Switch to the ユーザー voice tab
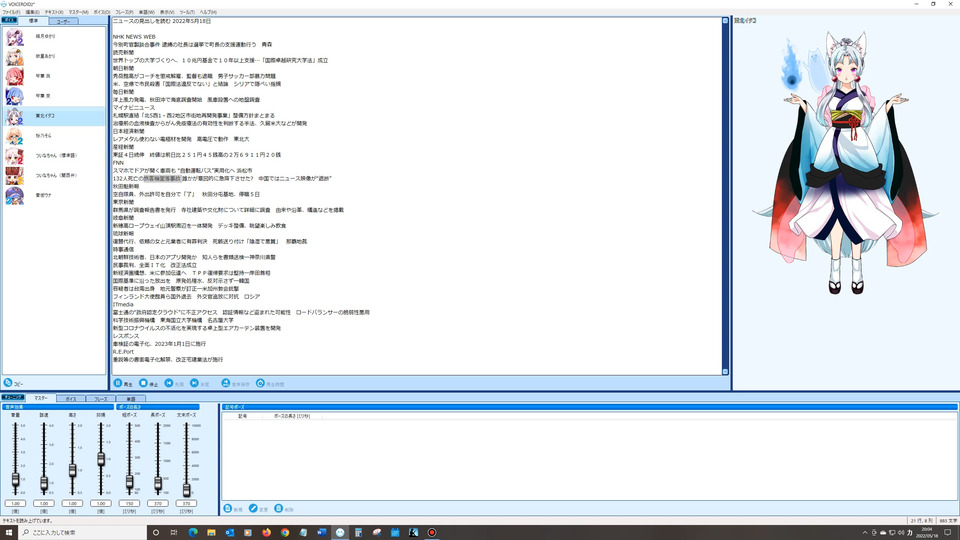 coord(63,21)
